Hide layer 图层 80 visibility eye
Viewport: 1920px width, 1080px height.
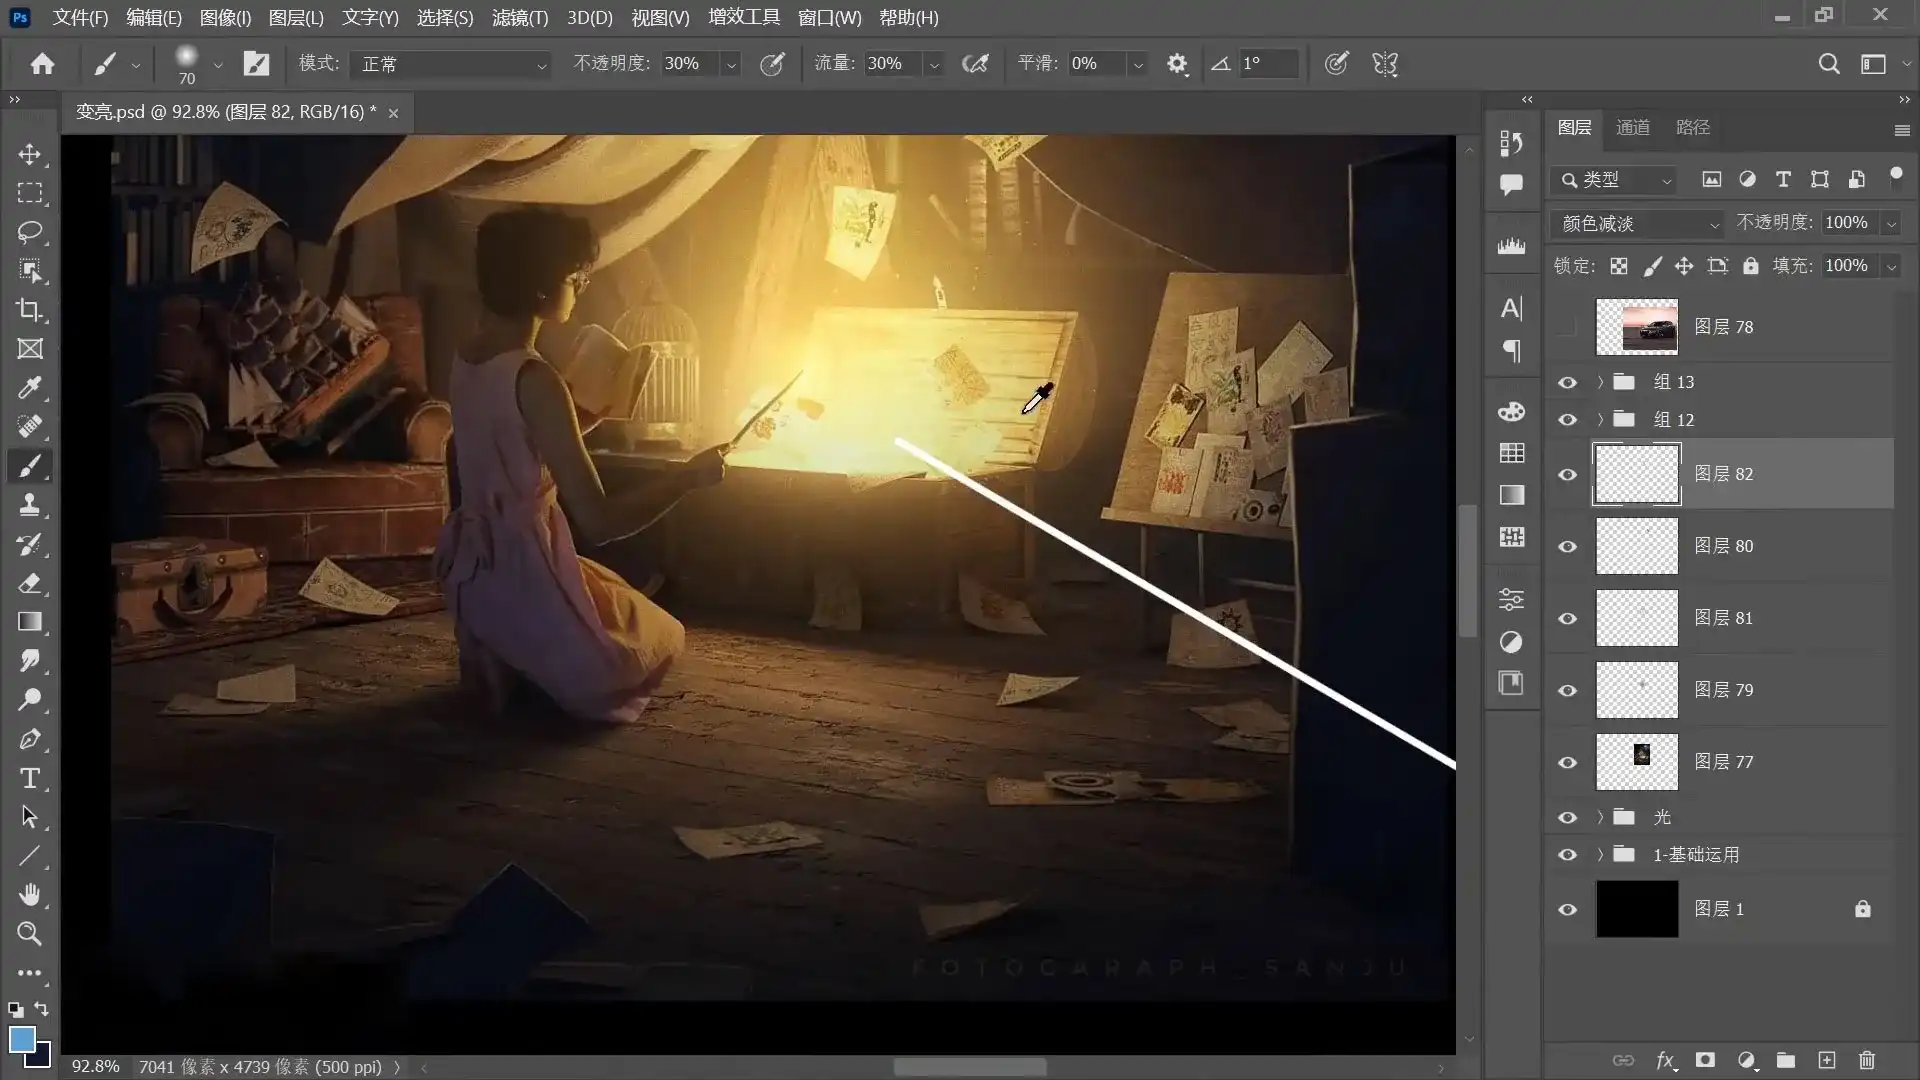tap(1567, 546)
